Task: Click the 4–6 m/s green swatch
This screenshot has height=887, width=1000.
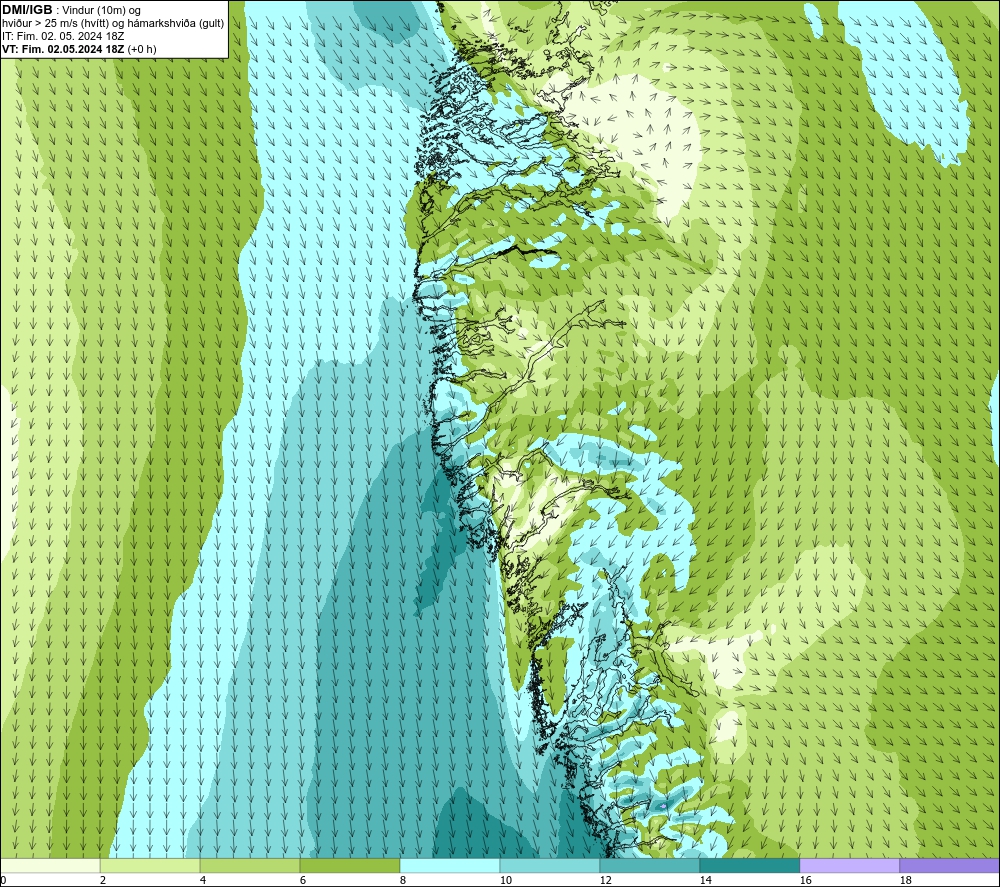Action: click(x=250, y=865)
